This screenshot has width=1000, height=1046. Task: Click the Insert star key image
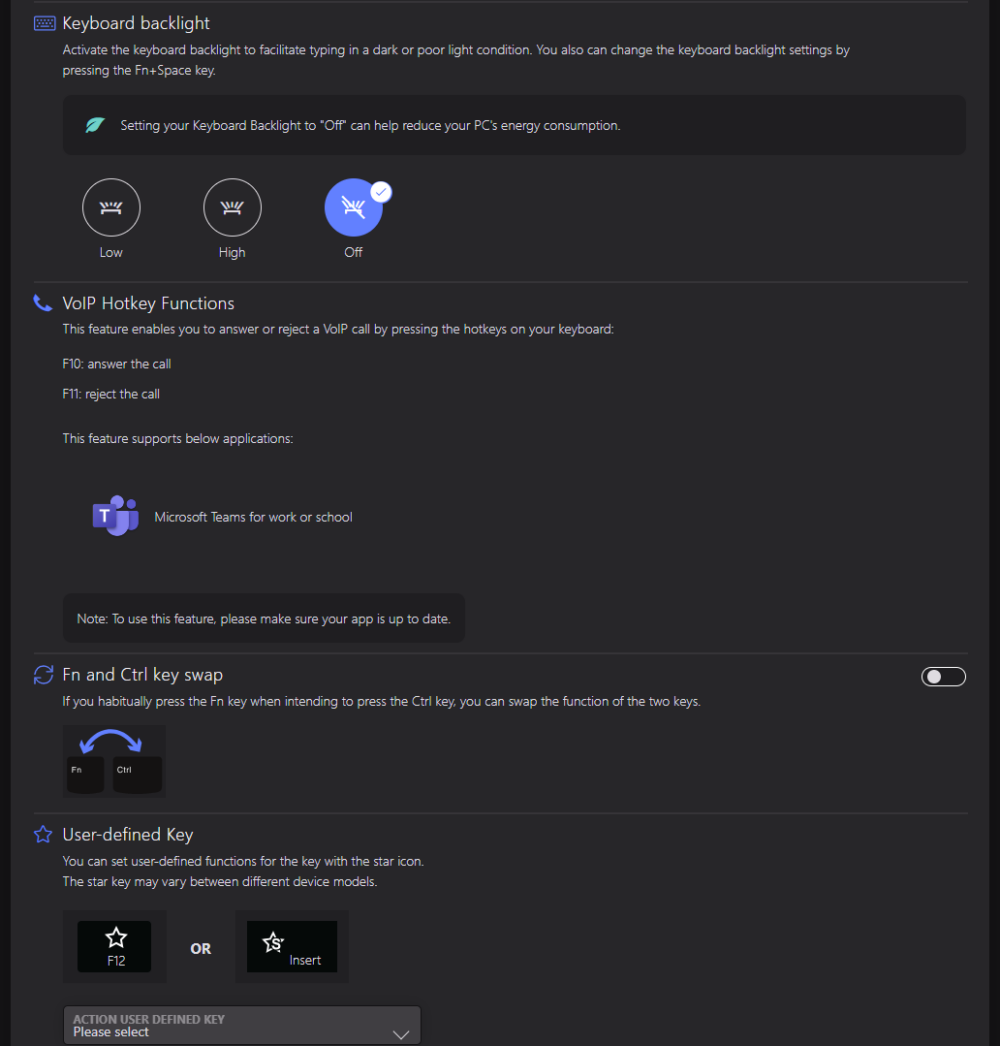point(292,946)
